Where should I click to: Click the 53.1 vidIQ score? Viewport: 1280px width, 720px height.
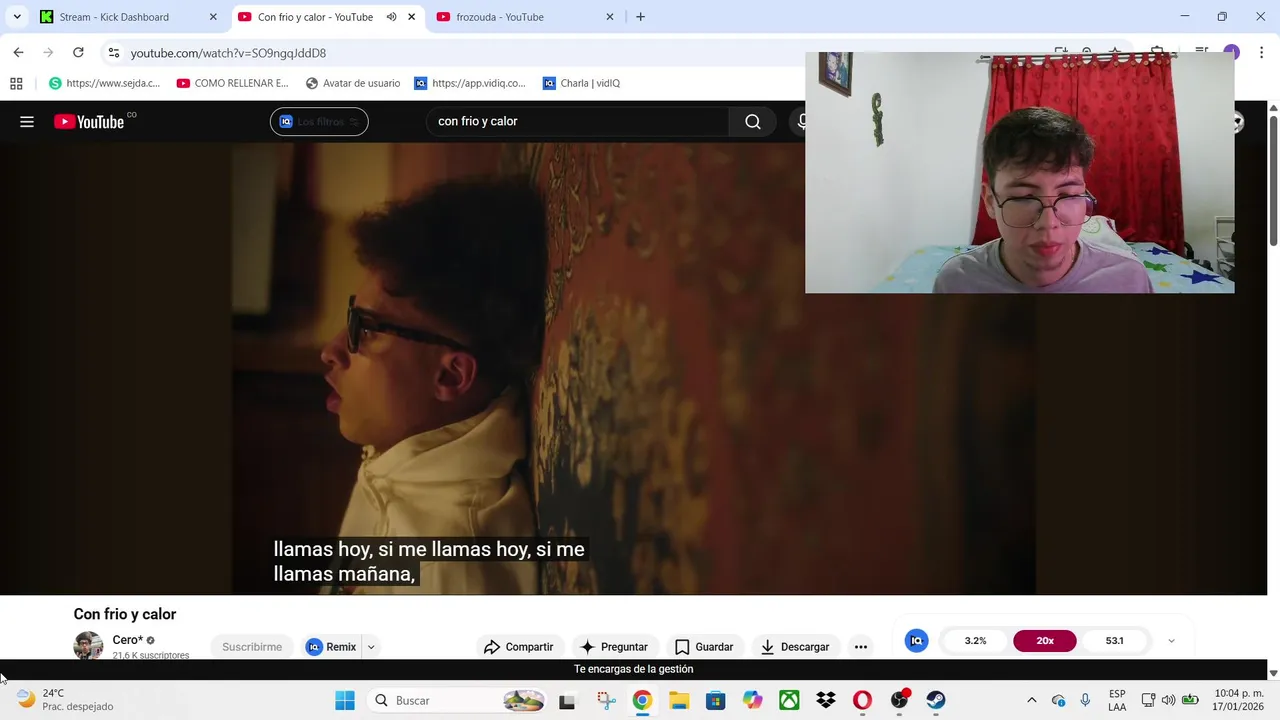(1115, 641)
